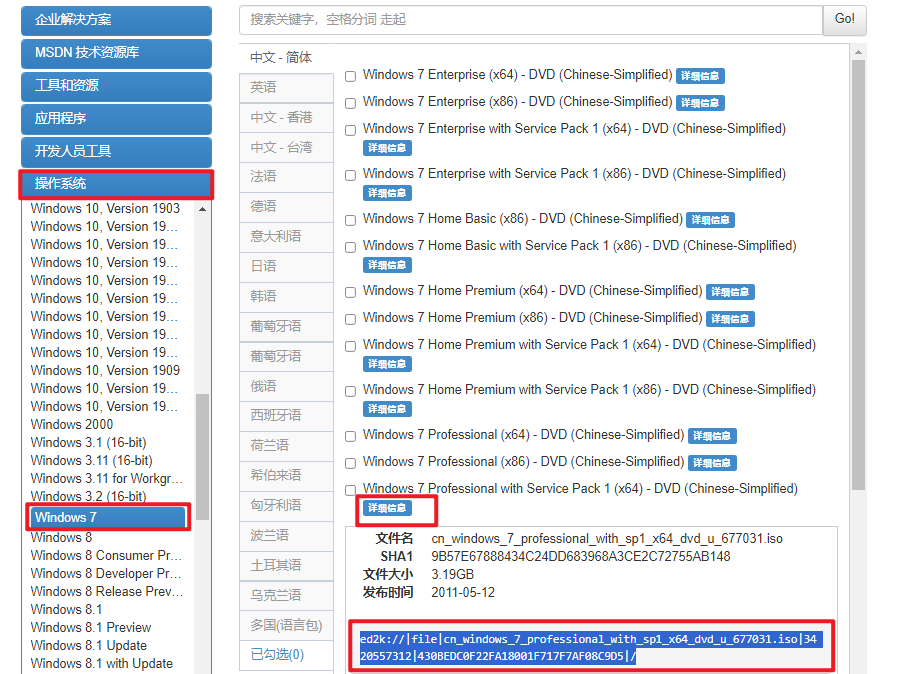Check the Windows 7 Professional (x64) DVD checkbox
Viewport: 897px width, 674px height.
point(349,436)
